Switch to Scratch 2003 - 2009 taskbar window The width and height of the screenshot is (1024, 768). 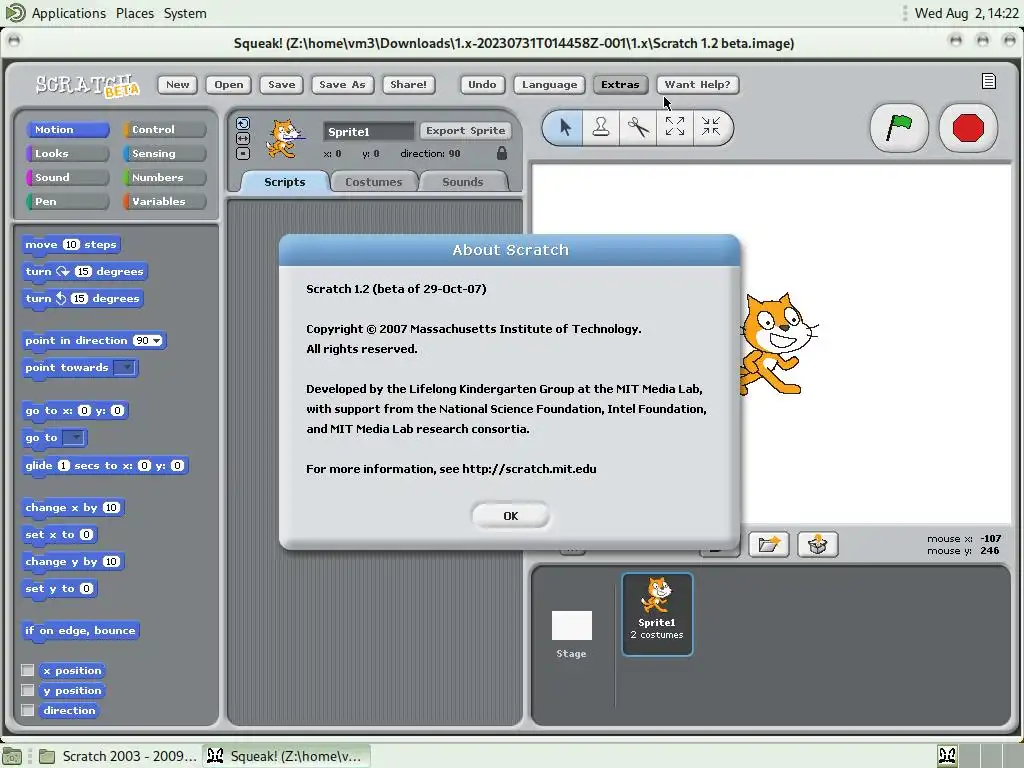(118, 756)
